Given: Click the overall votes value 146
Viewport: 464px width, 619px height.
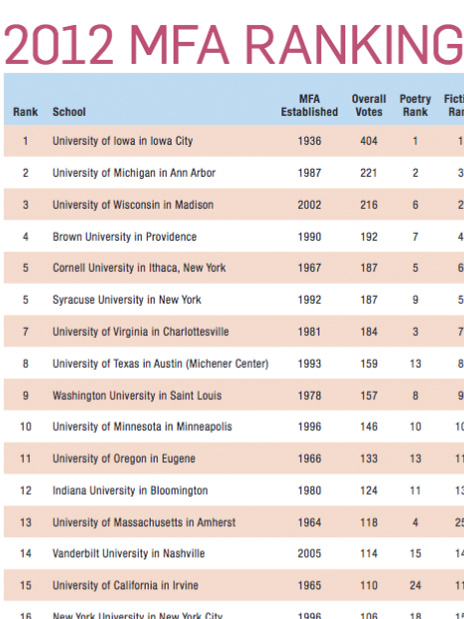Looking at the screenshot, I should [368, 427].
